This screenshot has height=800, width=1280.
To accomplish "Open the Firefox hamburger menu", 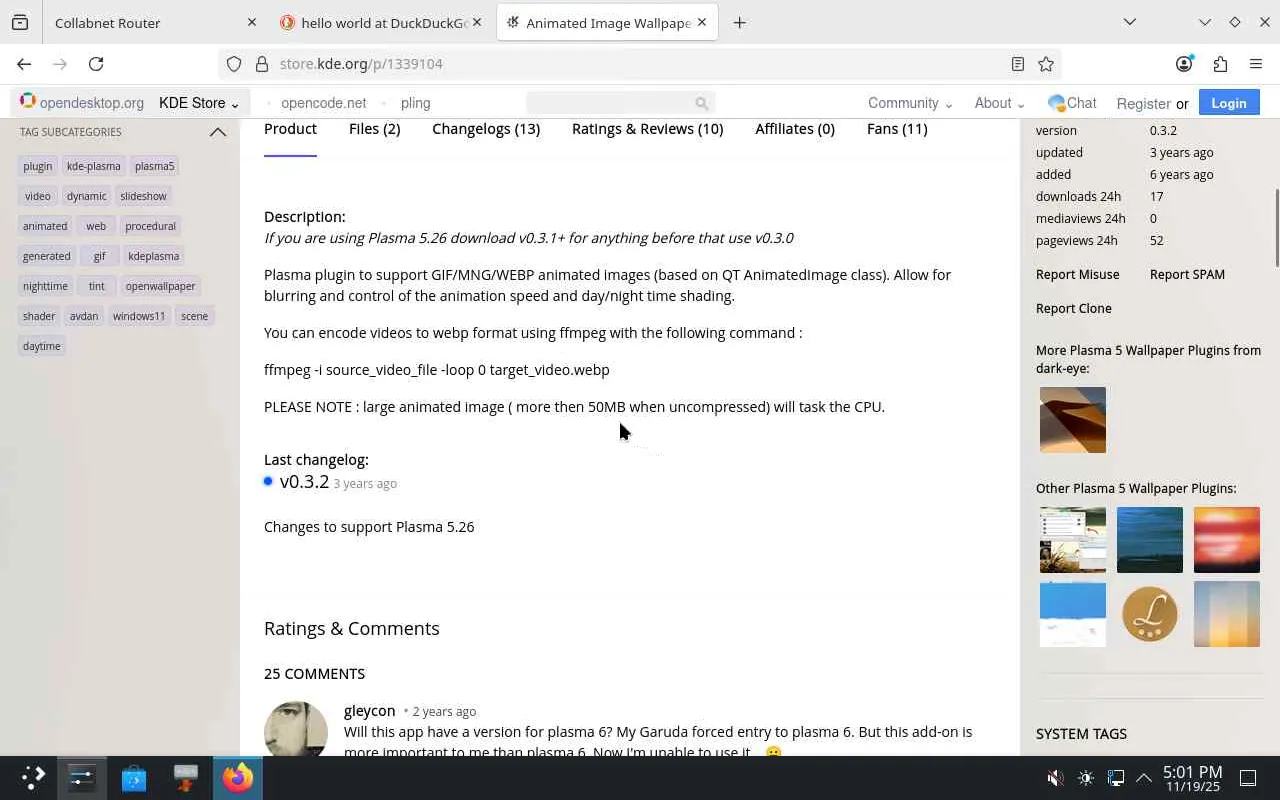I will (x=1256, y=64).
